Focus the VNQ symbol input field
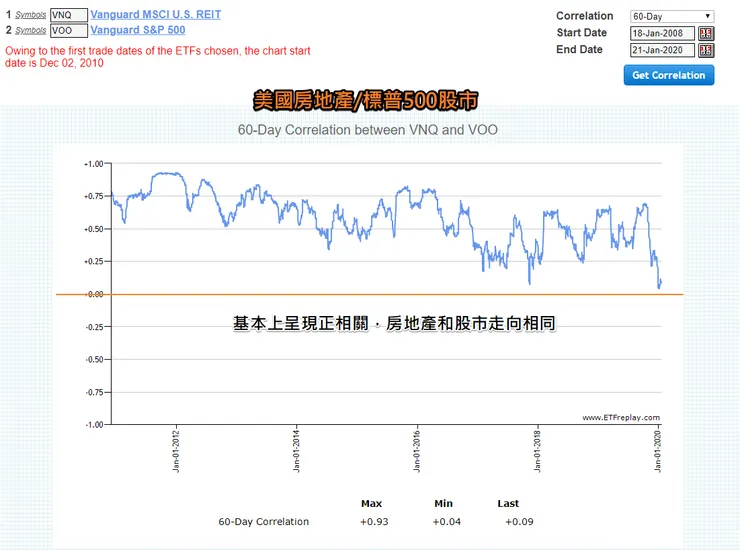 pyautogui.click(x=69, y=15)
